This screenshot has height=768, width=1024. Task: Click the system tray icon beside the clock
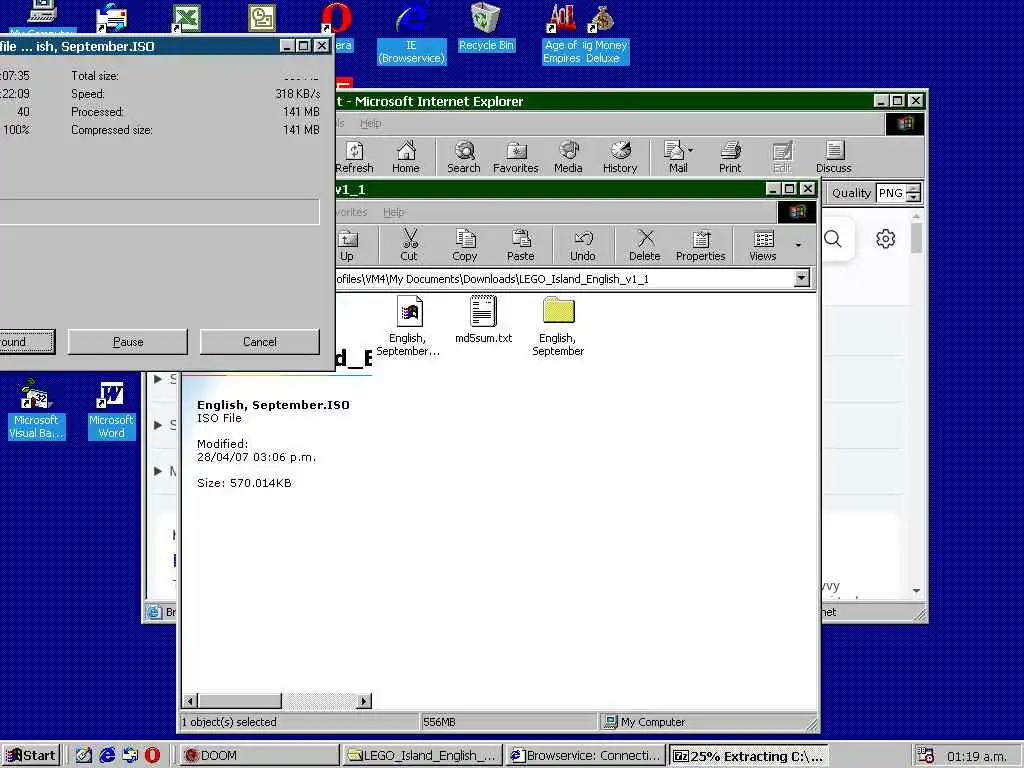point(925,756)
